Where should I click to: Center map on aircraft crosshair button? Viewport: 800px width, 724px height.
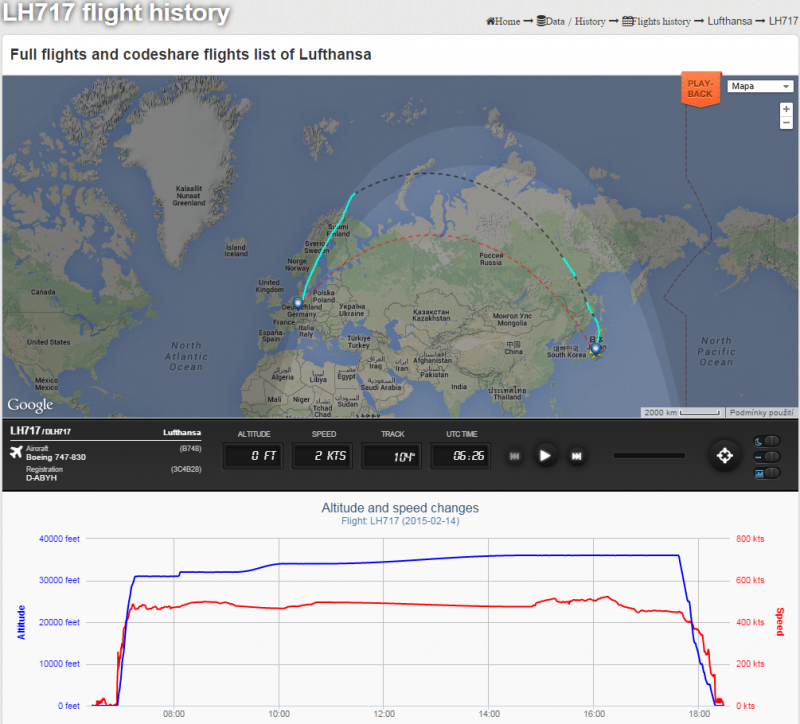click(x=724, y=456)
